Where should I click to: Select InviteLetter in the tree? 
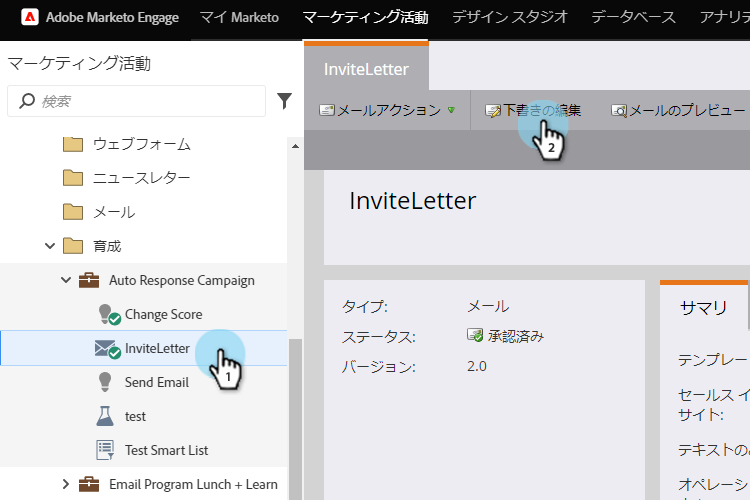[157, 348]
